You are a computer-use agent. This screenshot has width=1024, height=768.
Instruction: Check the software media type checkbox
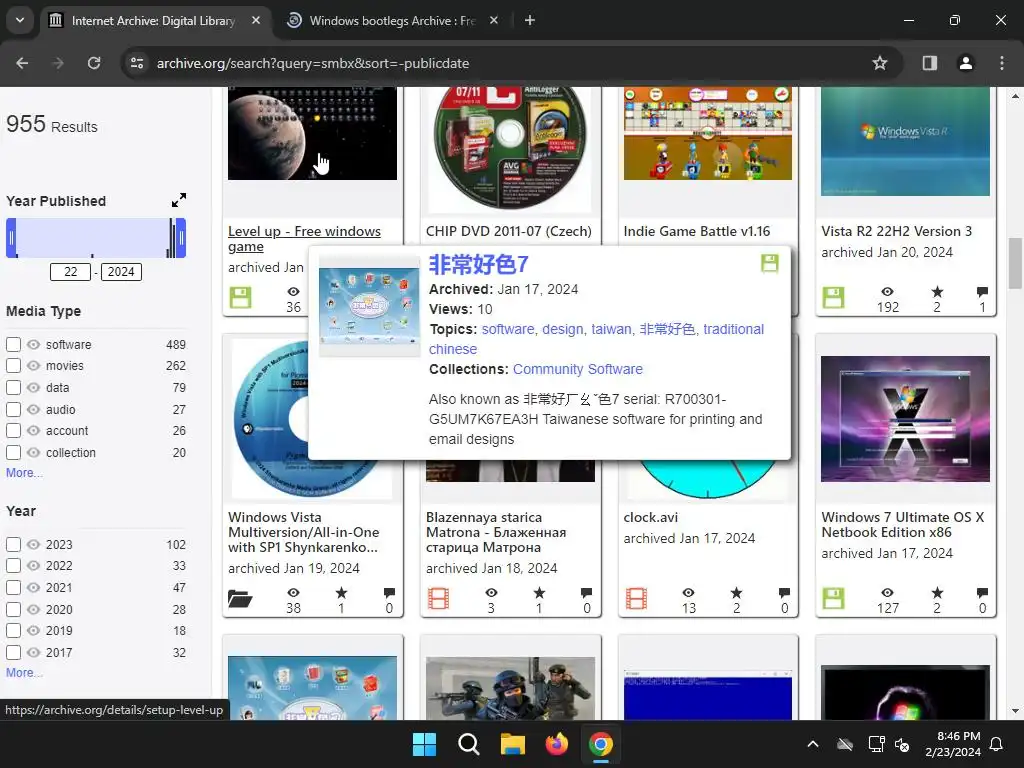[x=13, y=344]
